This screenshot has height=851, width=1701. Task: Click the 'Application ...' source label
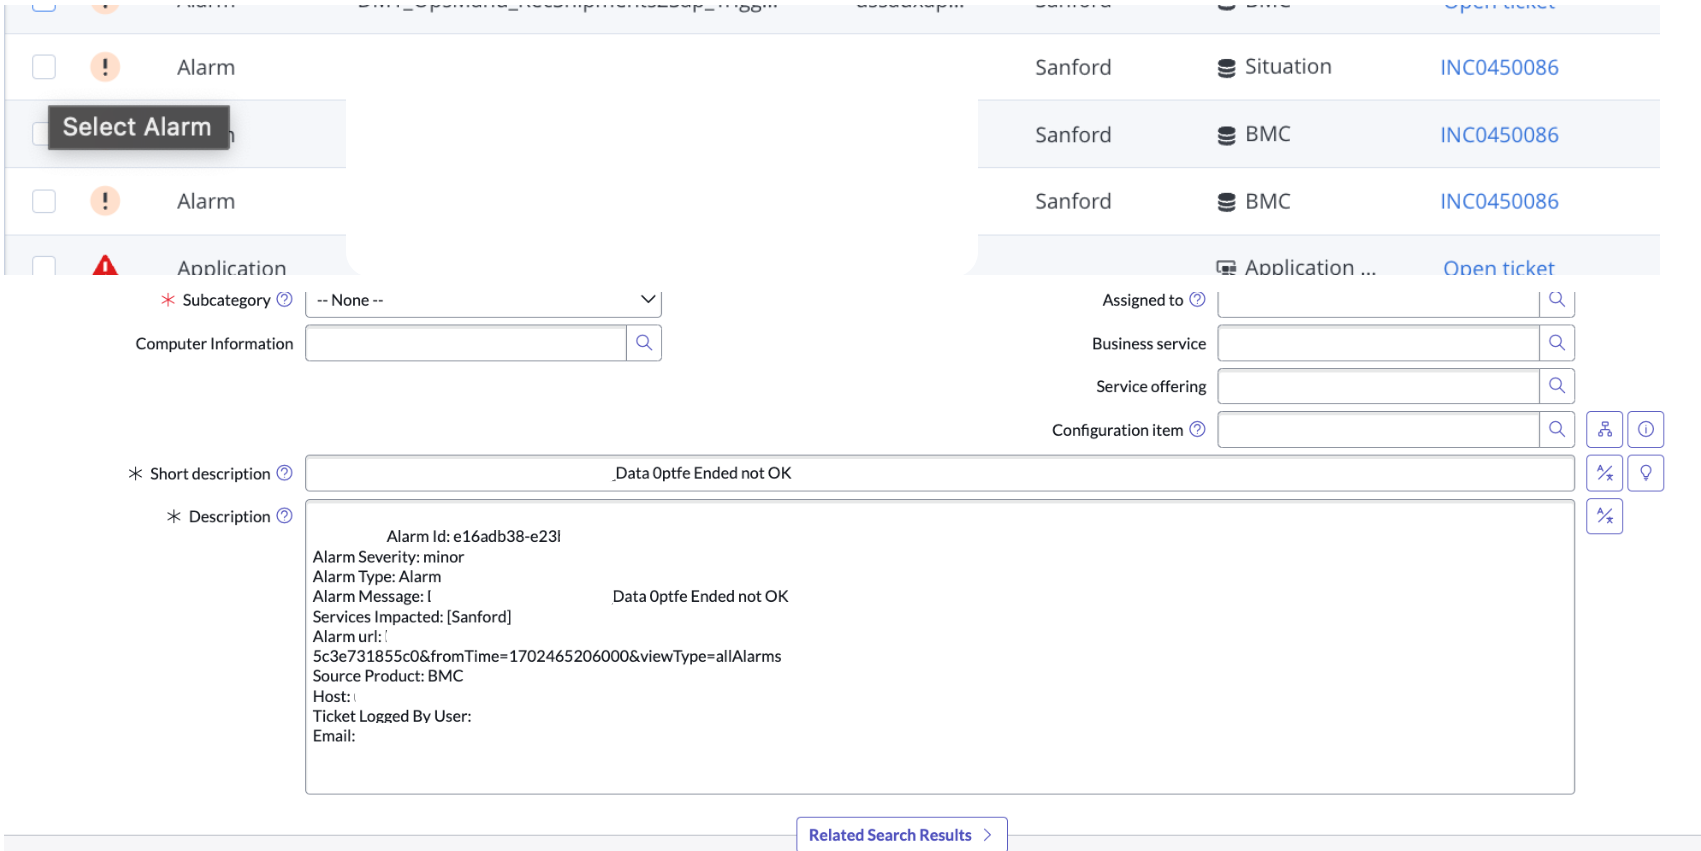point(1310,267)
